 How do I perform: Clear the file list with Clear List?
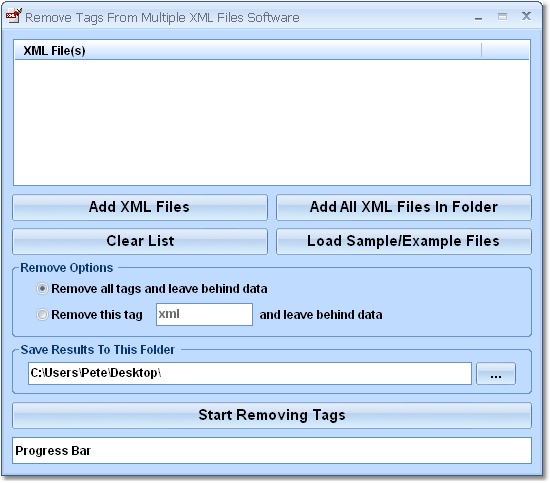140,241
